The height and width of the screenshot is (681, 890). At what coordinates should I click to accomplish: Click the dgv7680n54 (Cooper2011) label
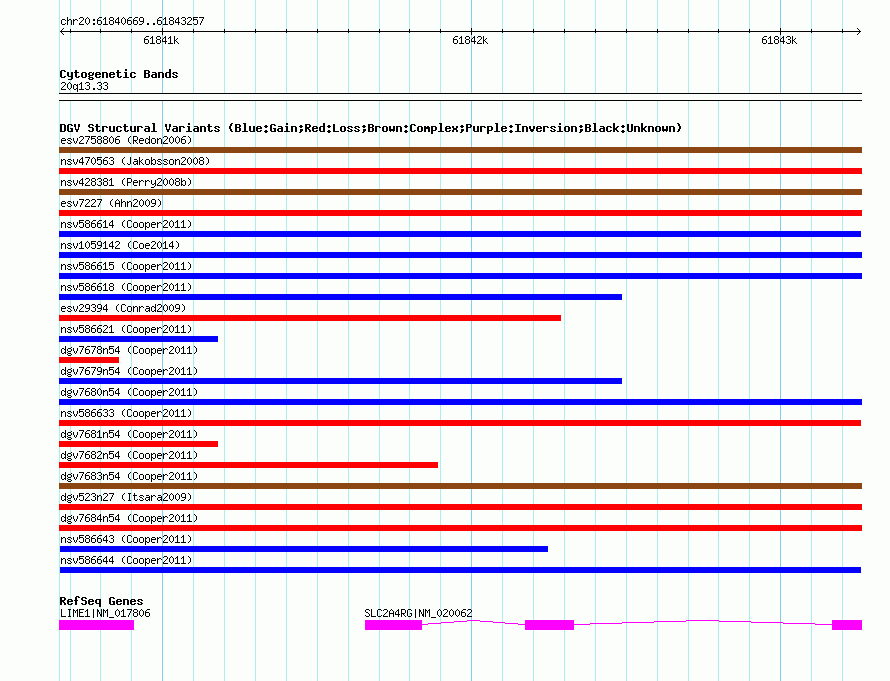pyautogui.click(x=129, y=392)
